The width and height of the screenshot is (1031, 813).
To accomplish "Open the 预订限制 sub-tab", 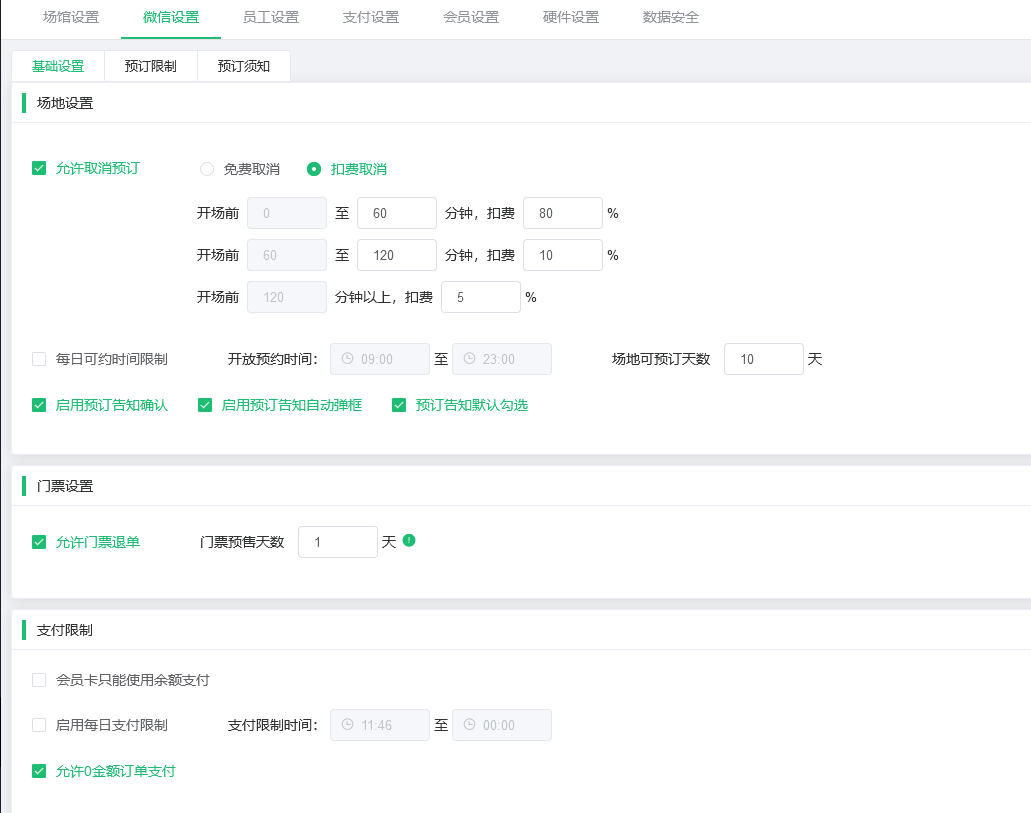I will 150,66.
